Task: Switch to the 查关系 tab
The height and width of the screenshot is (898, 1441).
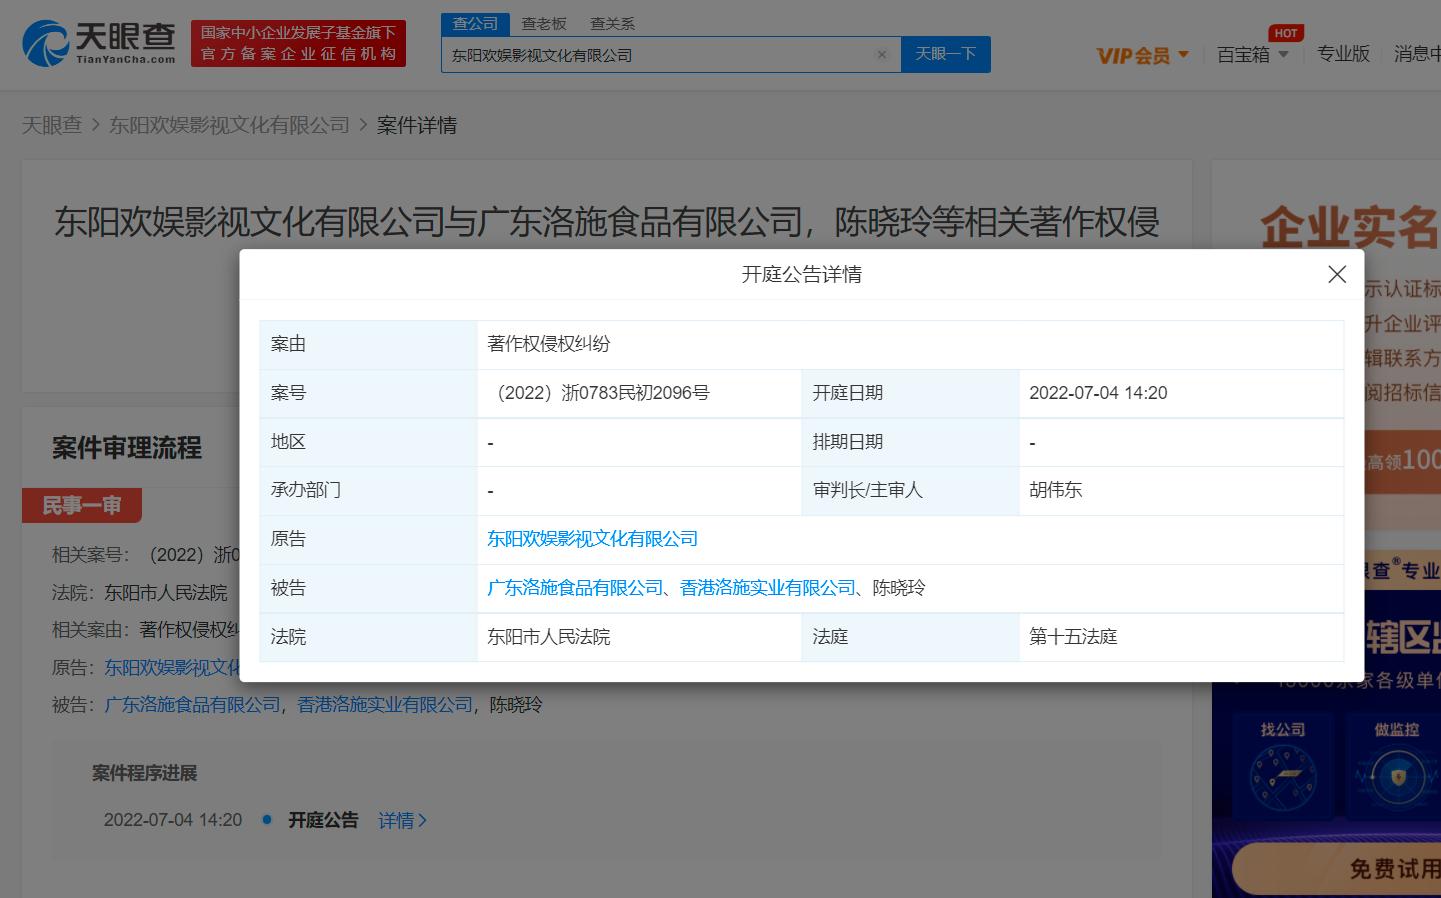Action: (611, 23)
